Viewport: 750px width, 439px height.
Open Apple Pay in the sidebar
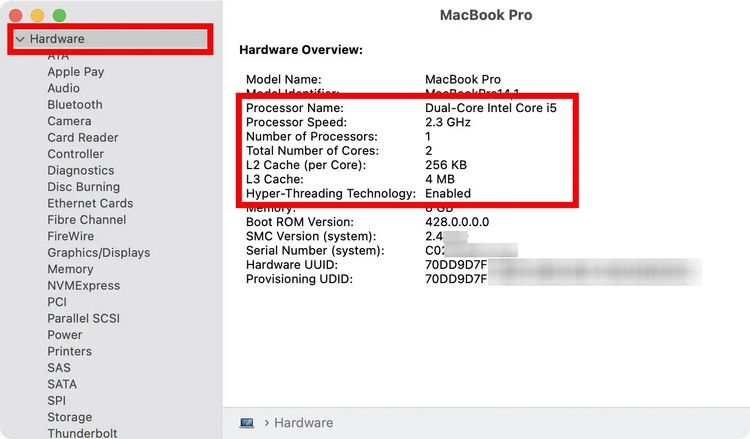coord(76,72)
